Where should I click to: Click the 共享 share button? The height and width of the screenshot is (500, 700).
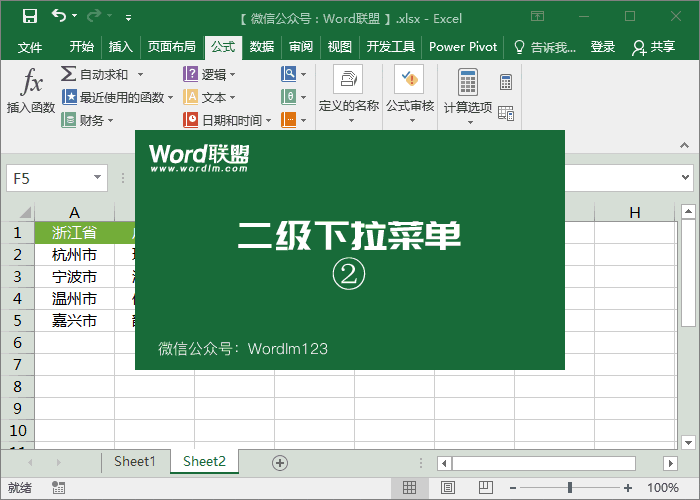(x=653, y=47)
